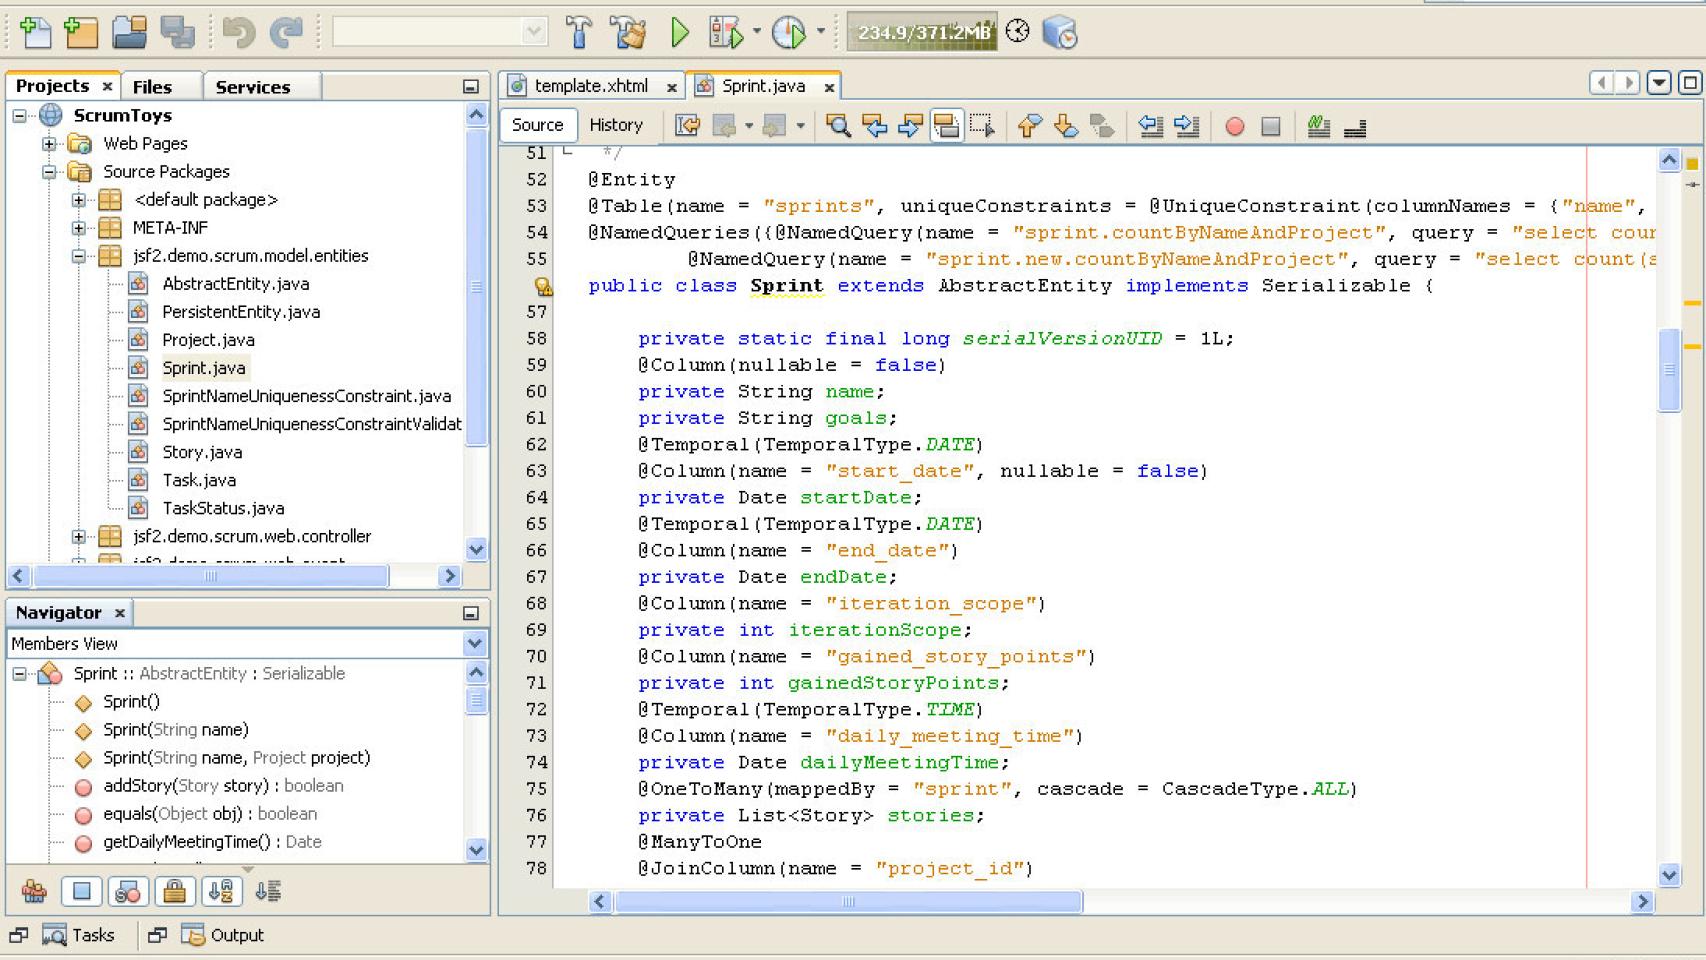Click the memory usage heap indicator
The image size is (1706, 960).
[922, 33]
